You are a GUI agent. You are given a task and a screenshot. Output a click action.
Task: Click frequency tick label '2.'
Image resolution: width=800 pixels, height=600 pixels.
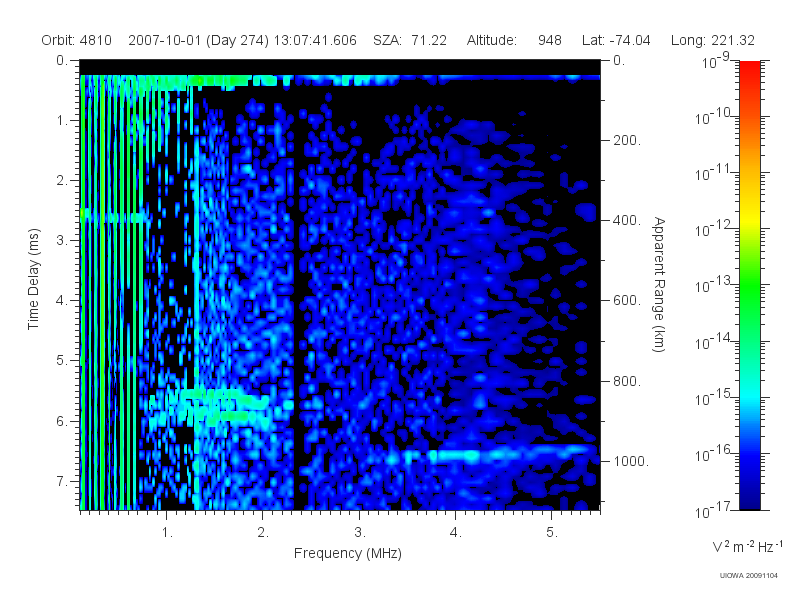(x=263, y=533)
